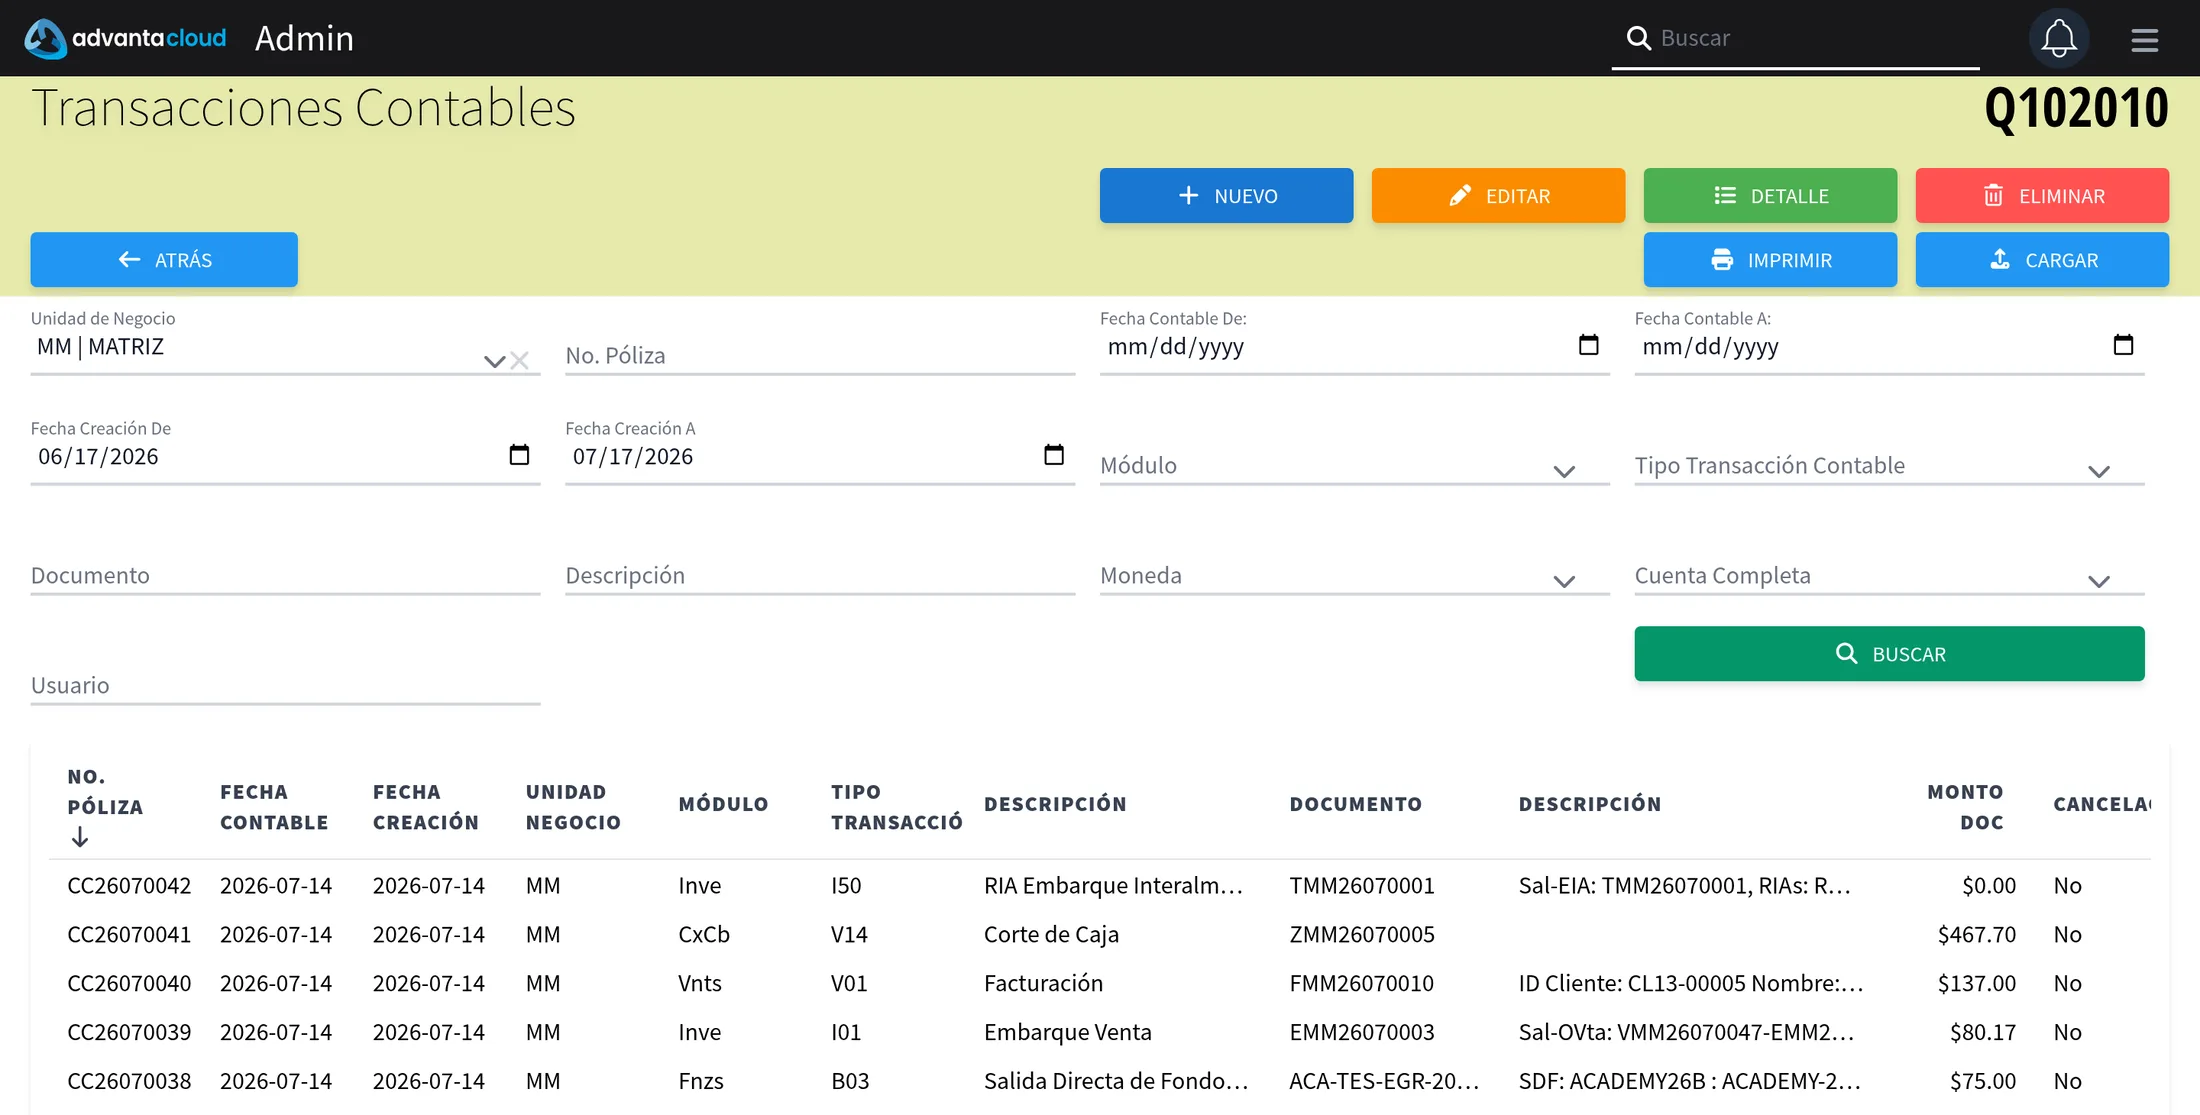Click document FMM26070010

coord(1361,983)
